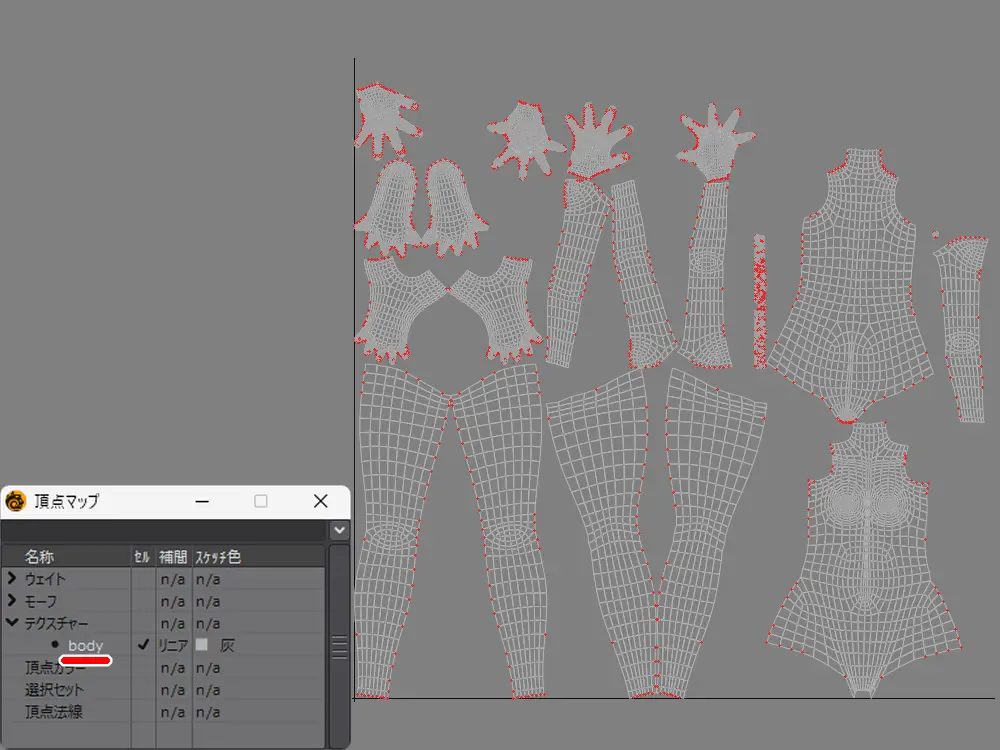1000x750 pixels.
Task: Select the 頂点法線 row
Action: tap(55, 712)
